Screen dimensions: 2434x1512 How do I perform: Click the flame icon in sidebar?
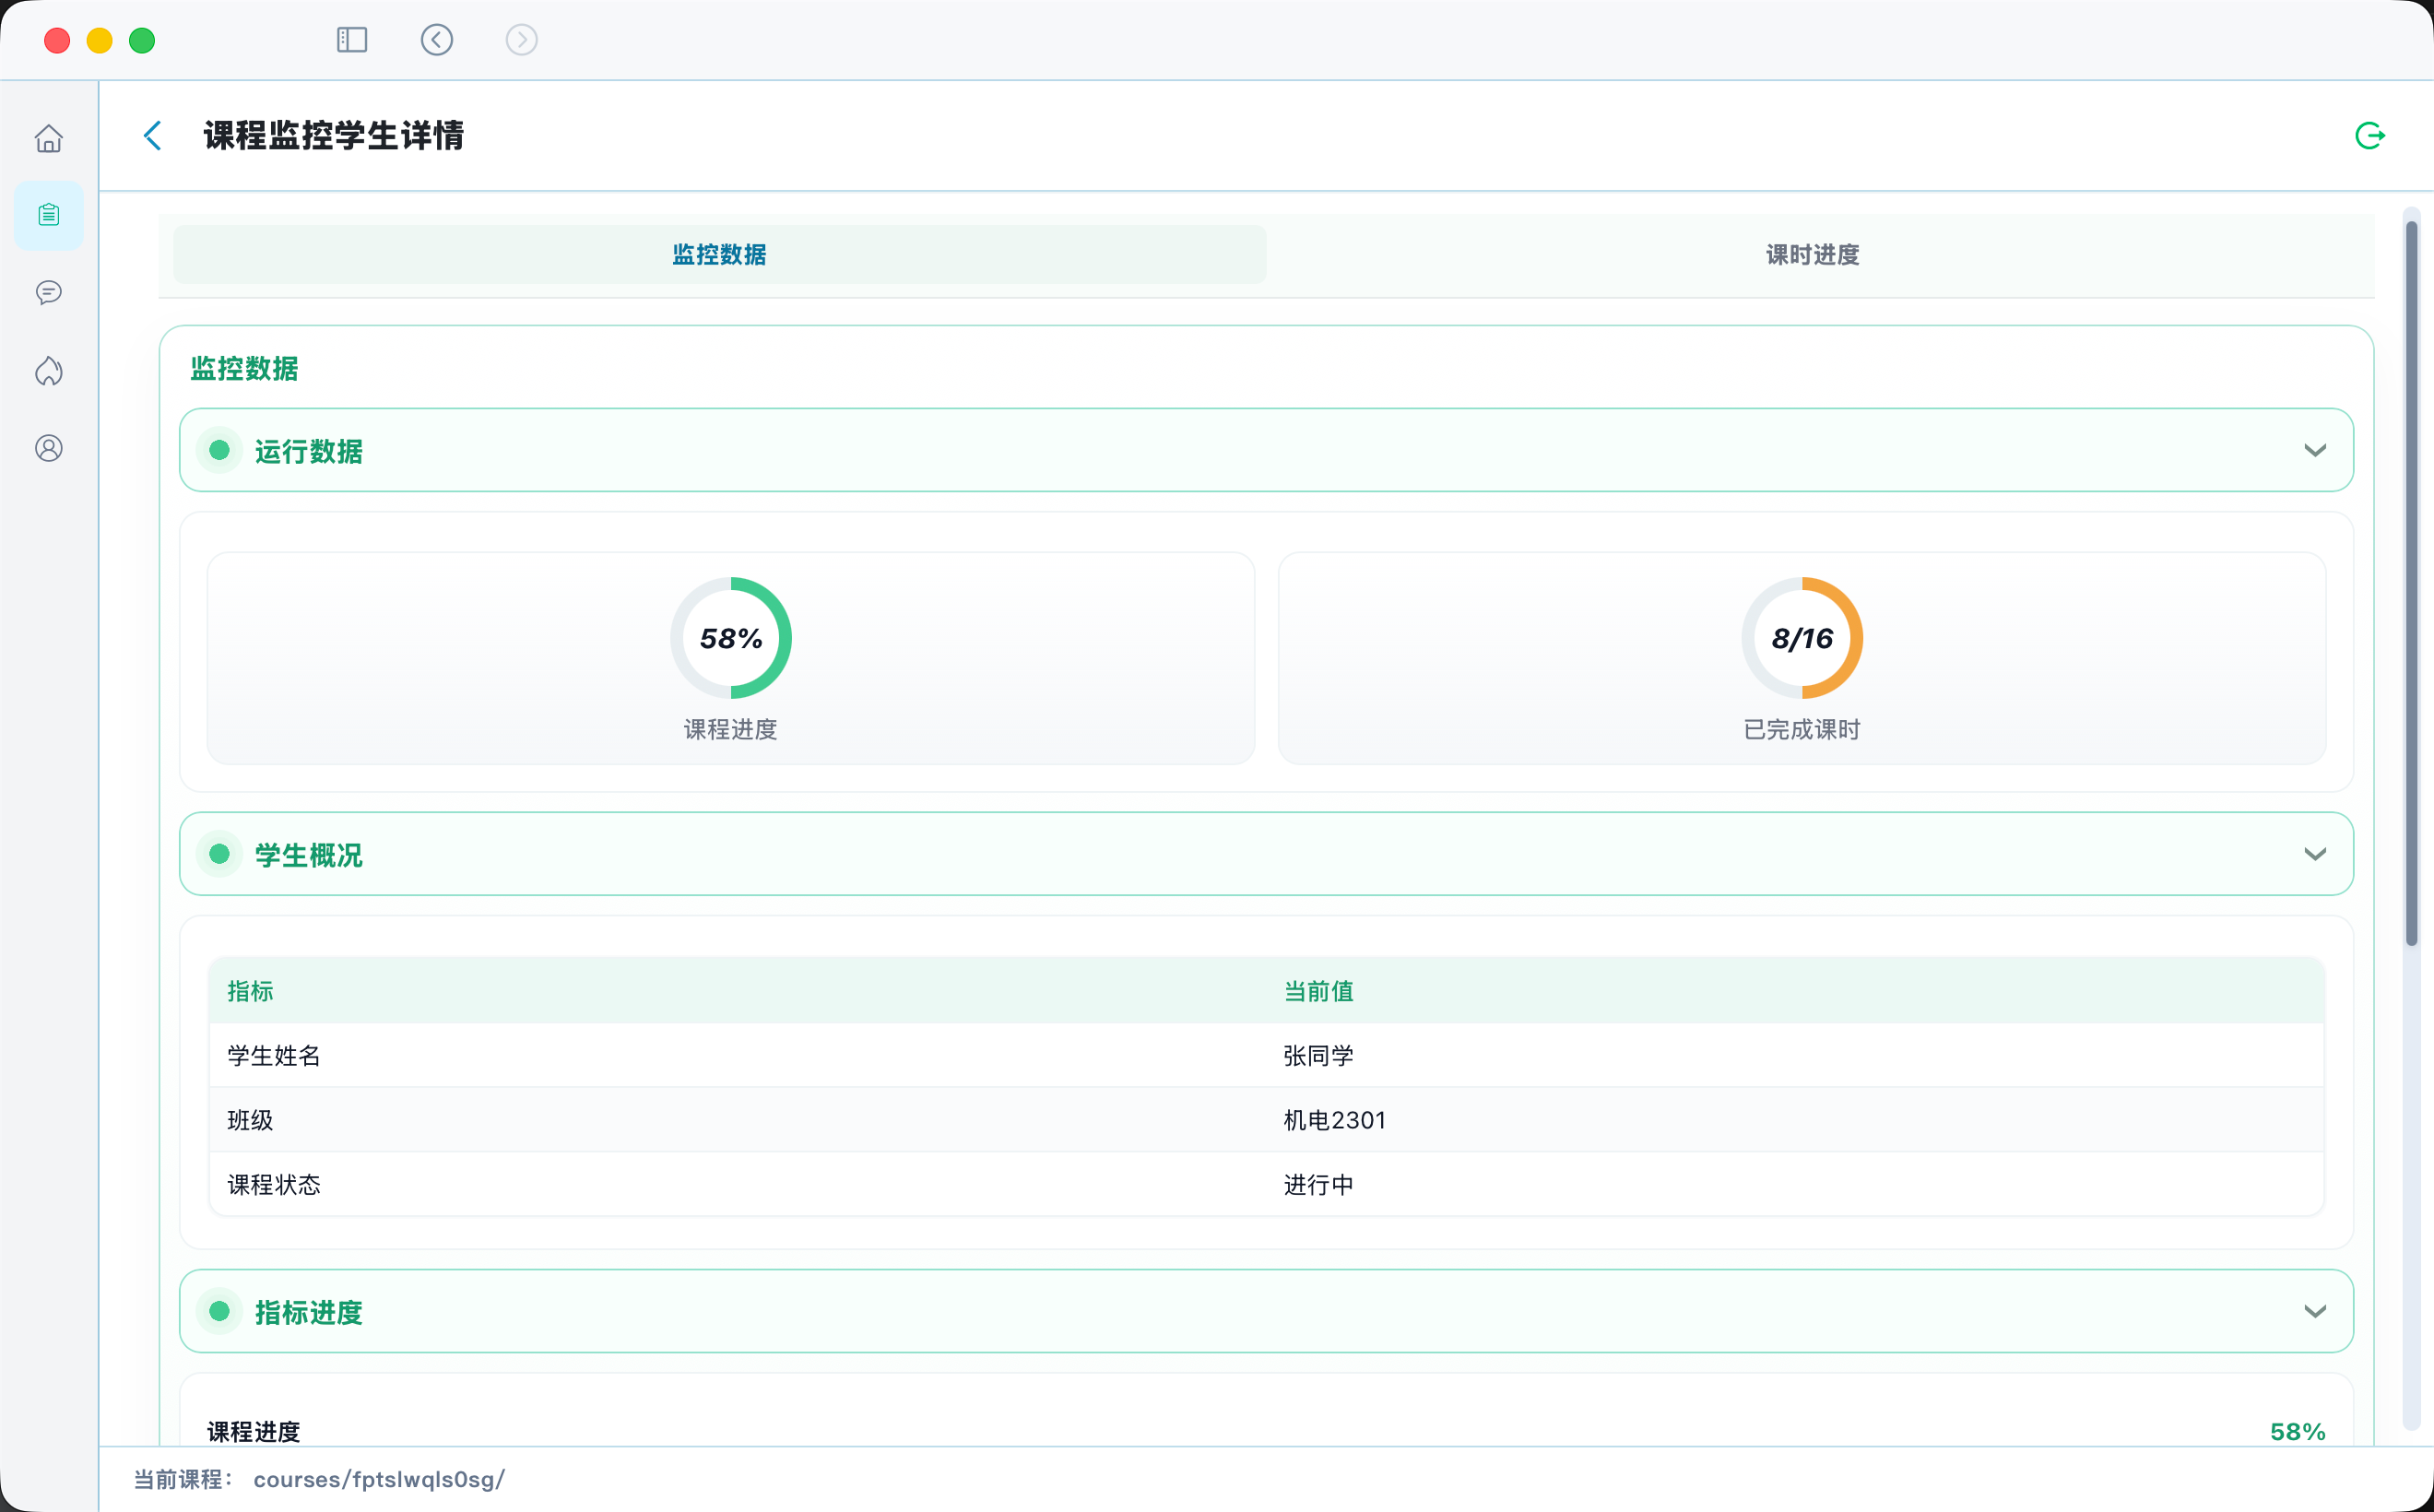49,371
